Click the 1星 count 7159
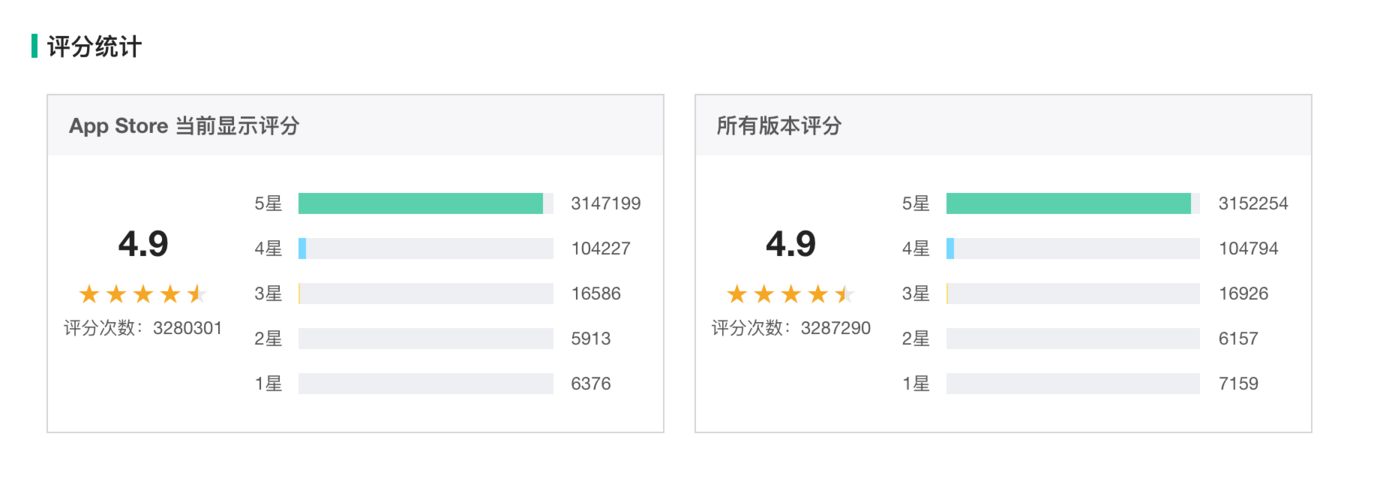 pyautogui.click(x=1238, y=384)
